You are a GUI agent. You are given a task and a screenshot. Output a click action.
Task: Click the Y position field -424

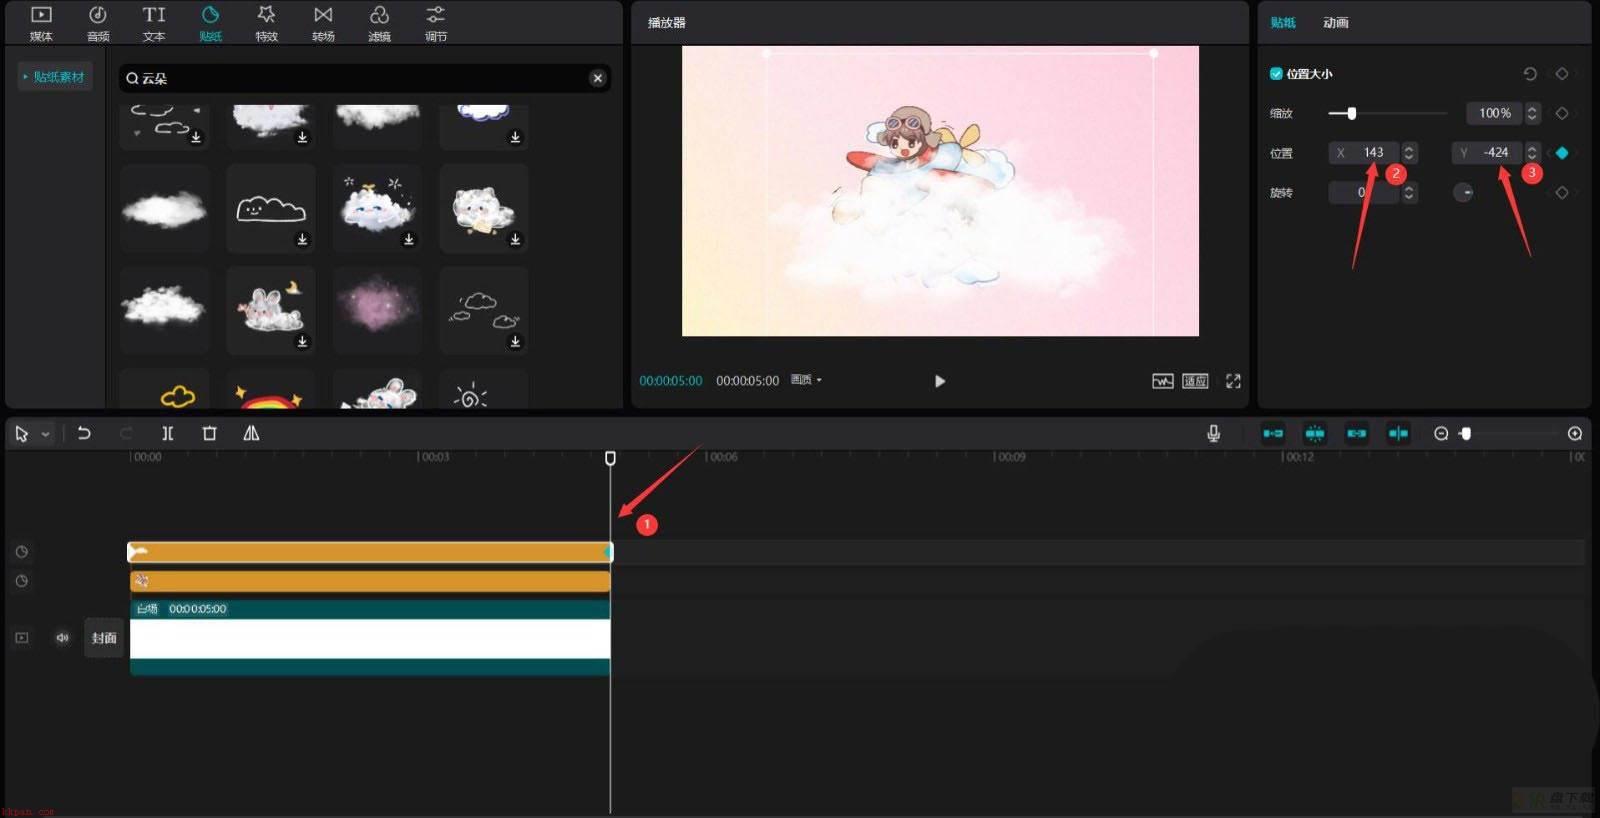coord(1487,152)
